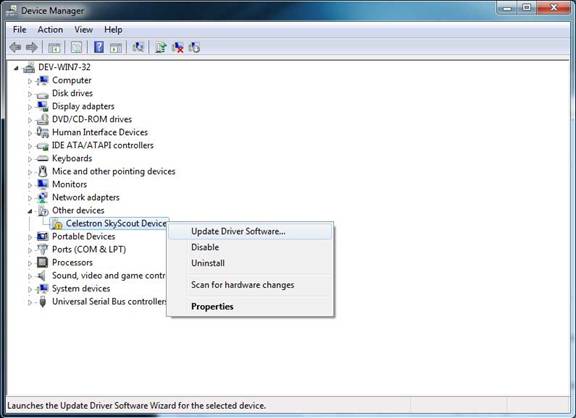The height and width of the screenshot is (418, 576).
Task: Click the Mice and other pointing devices icon
Action: click(43, 171)
